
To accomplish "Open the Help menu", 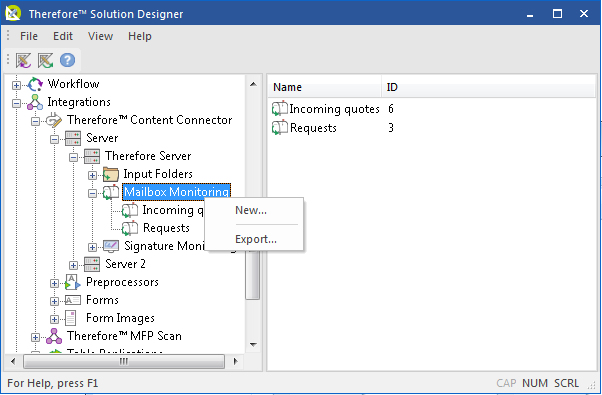I will coord(140,36).
